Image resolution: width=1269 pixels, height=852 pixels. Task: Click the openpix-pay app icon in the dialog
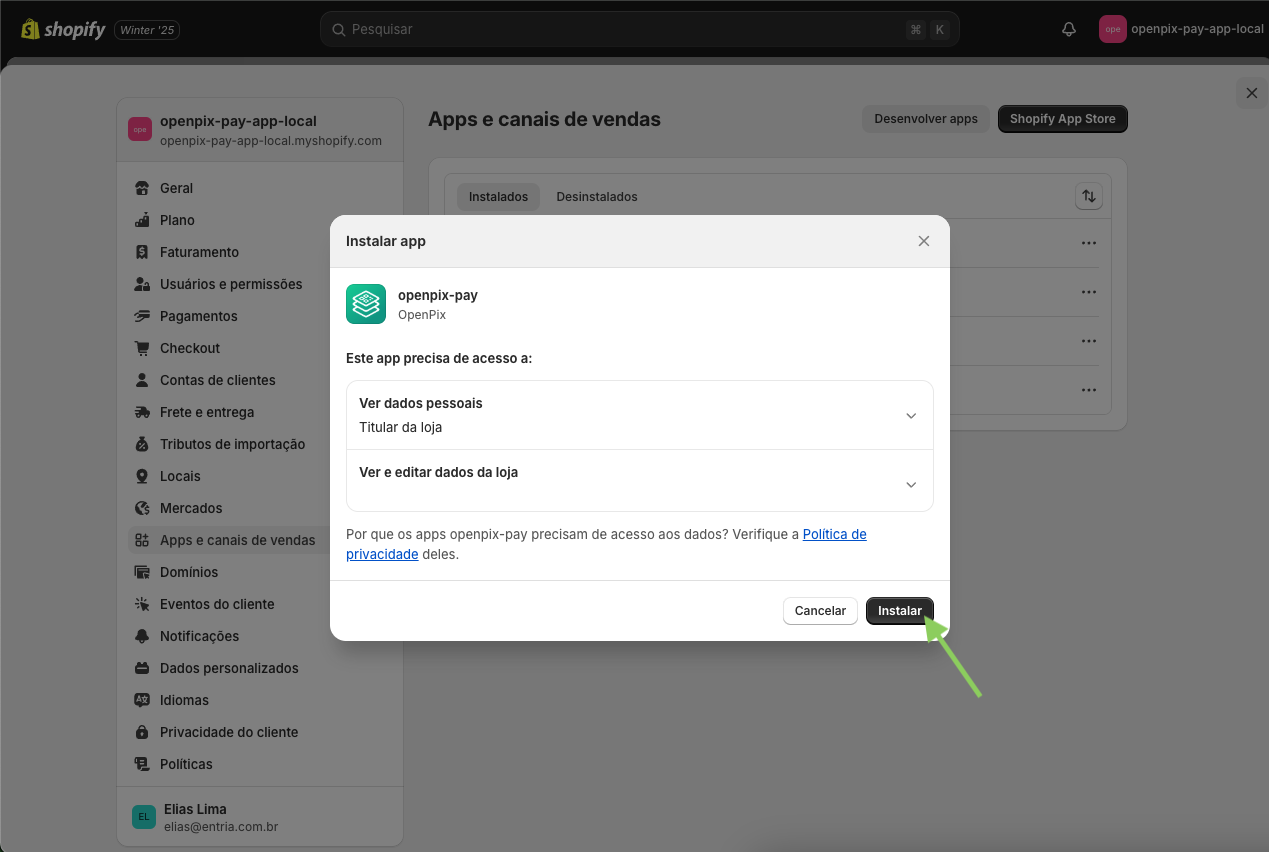click(366, 304)
